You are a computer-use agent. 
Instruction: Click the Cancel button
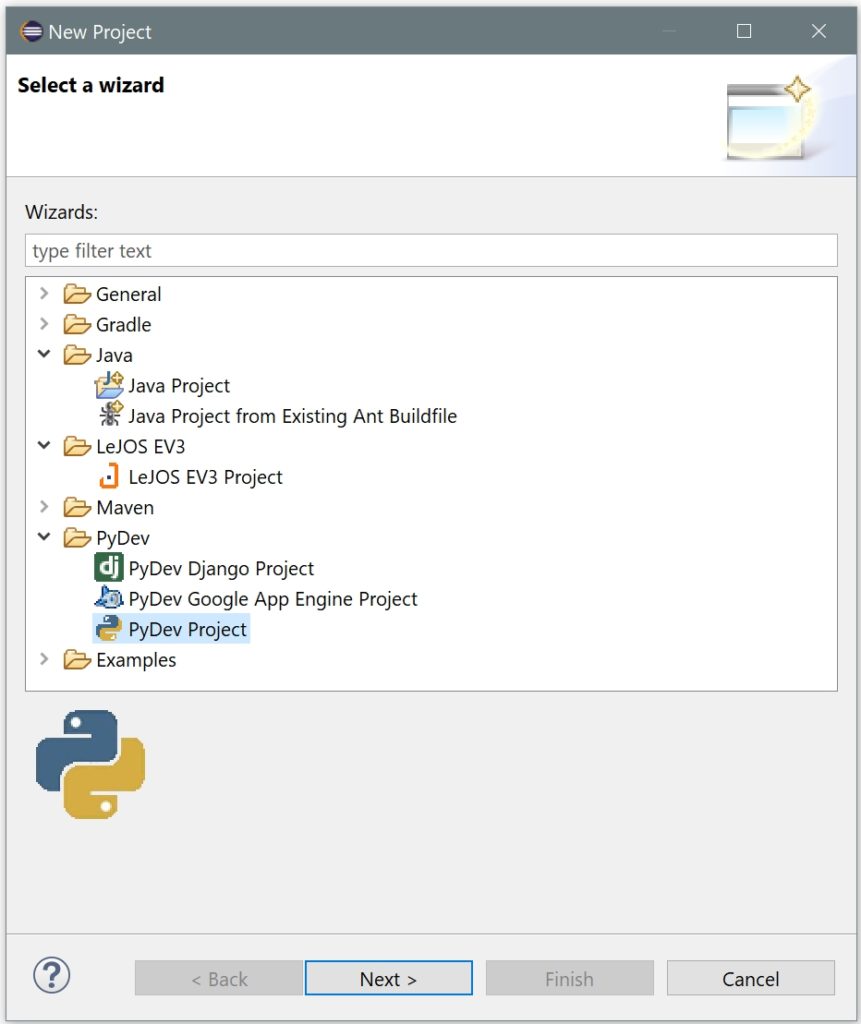[x=750, y=977]
